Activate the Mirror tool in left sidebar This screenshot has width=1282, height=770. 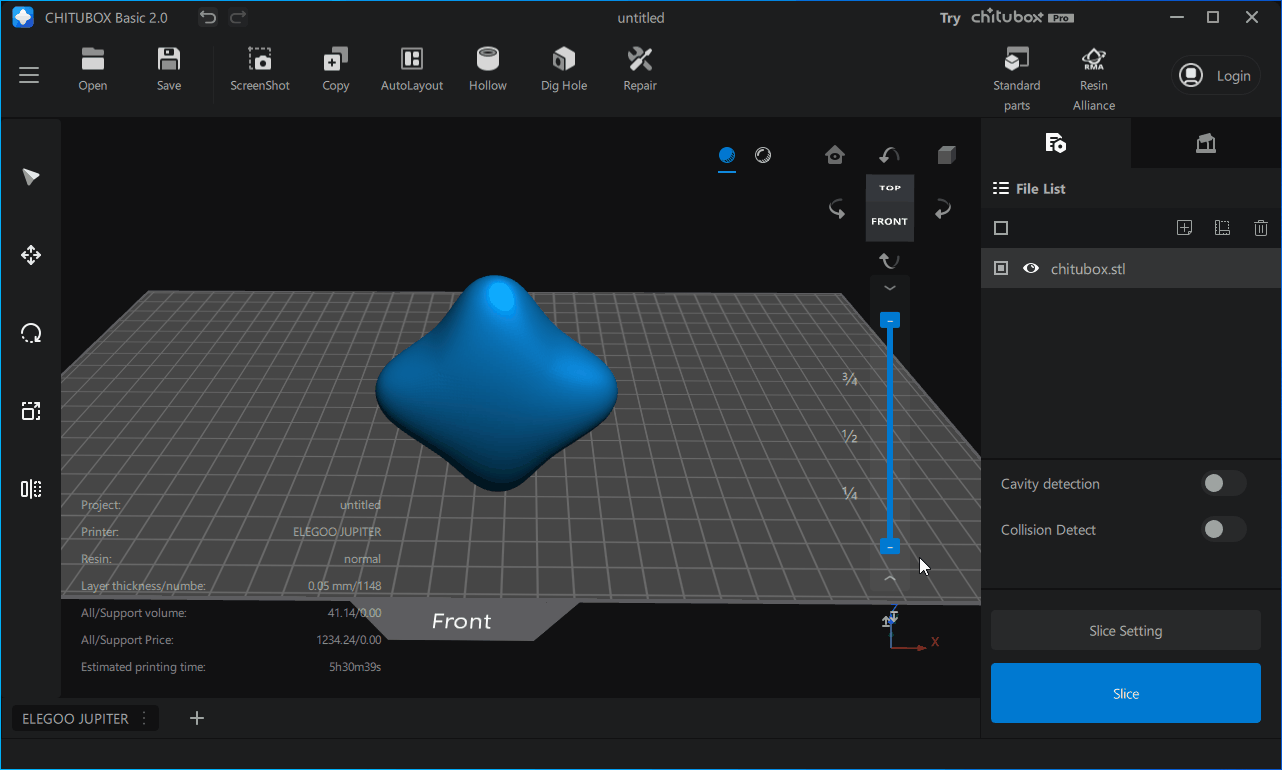click(x=31, y=489)
